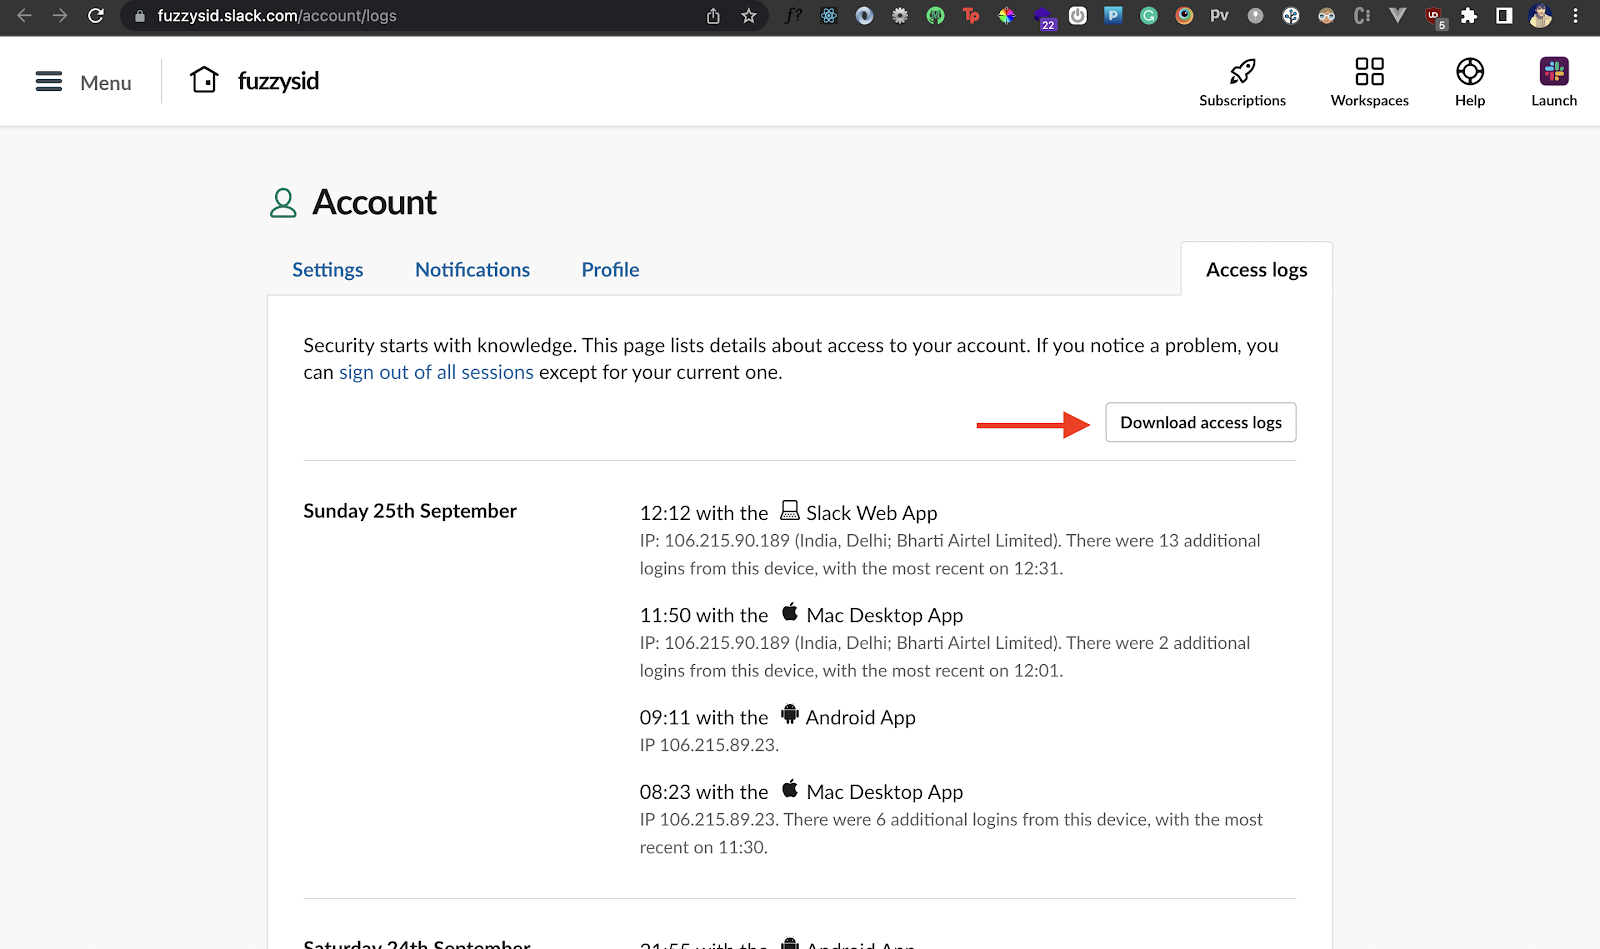Open the gear cog extension
Image resolution: width=1600 pixels, height=949 pixels.
(900, 16)
